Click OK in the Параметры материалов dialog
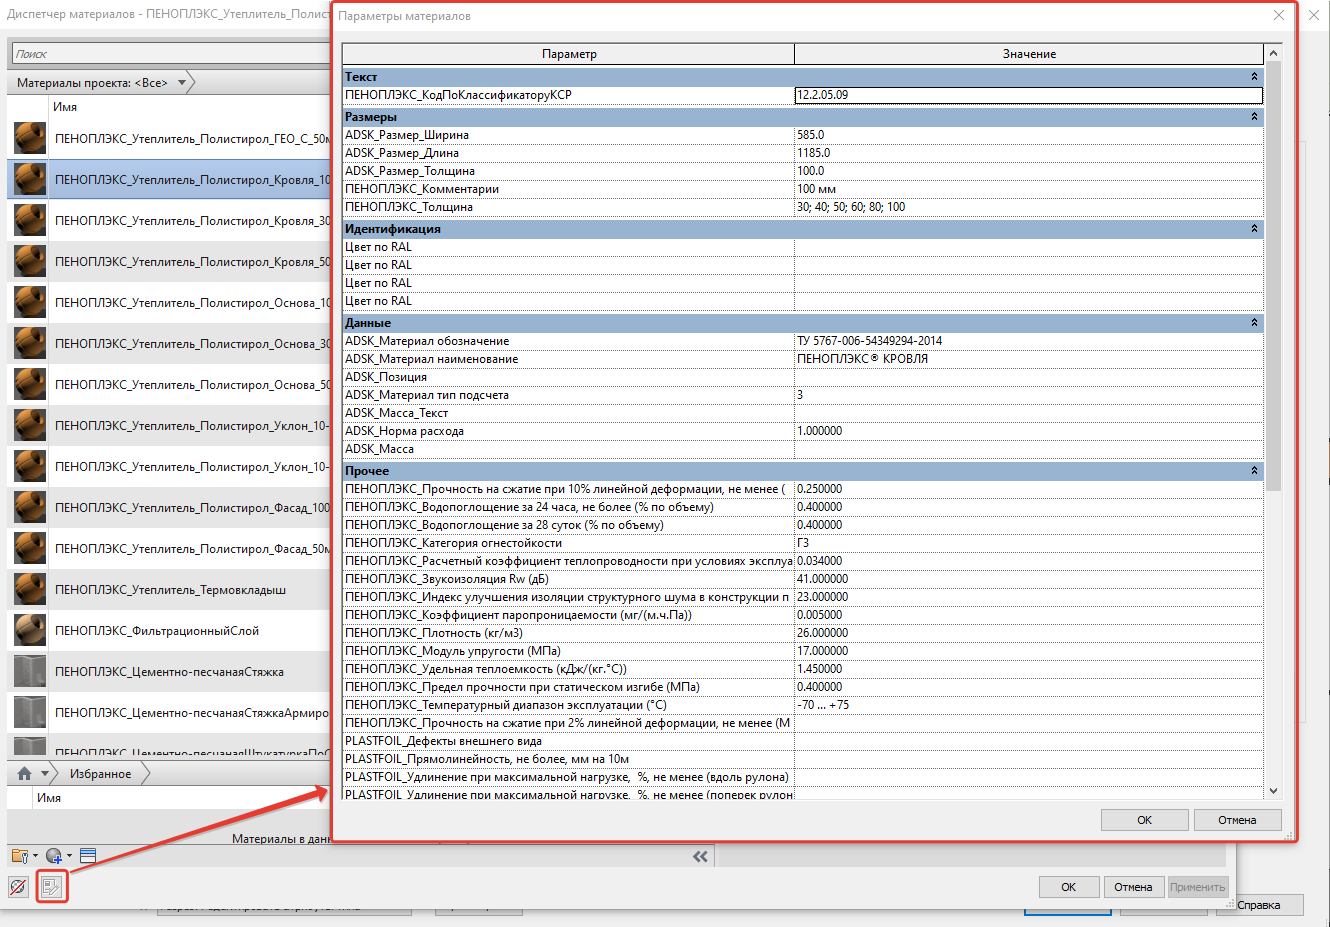 click(1144, 820)
